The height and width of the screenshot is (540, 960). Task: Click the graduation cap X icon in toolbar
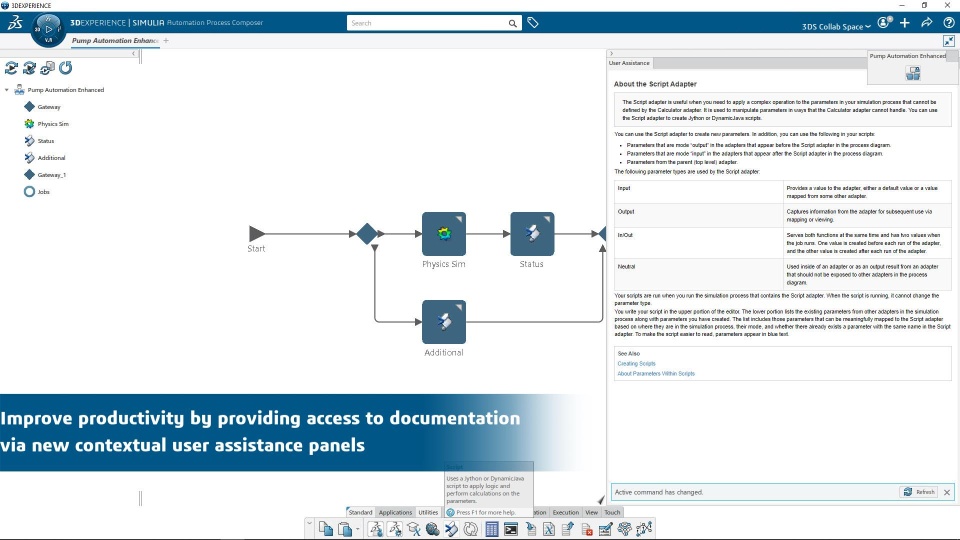pos(414,528)
